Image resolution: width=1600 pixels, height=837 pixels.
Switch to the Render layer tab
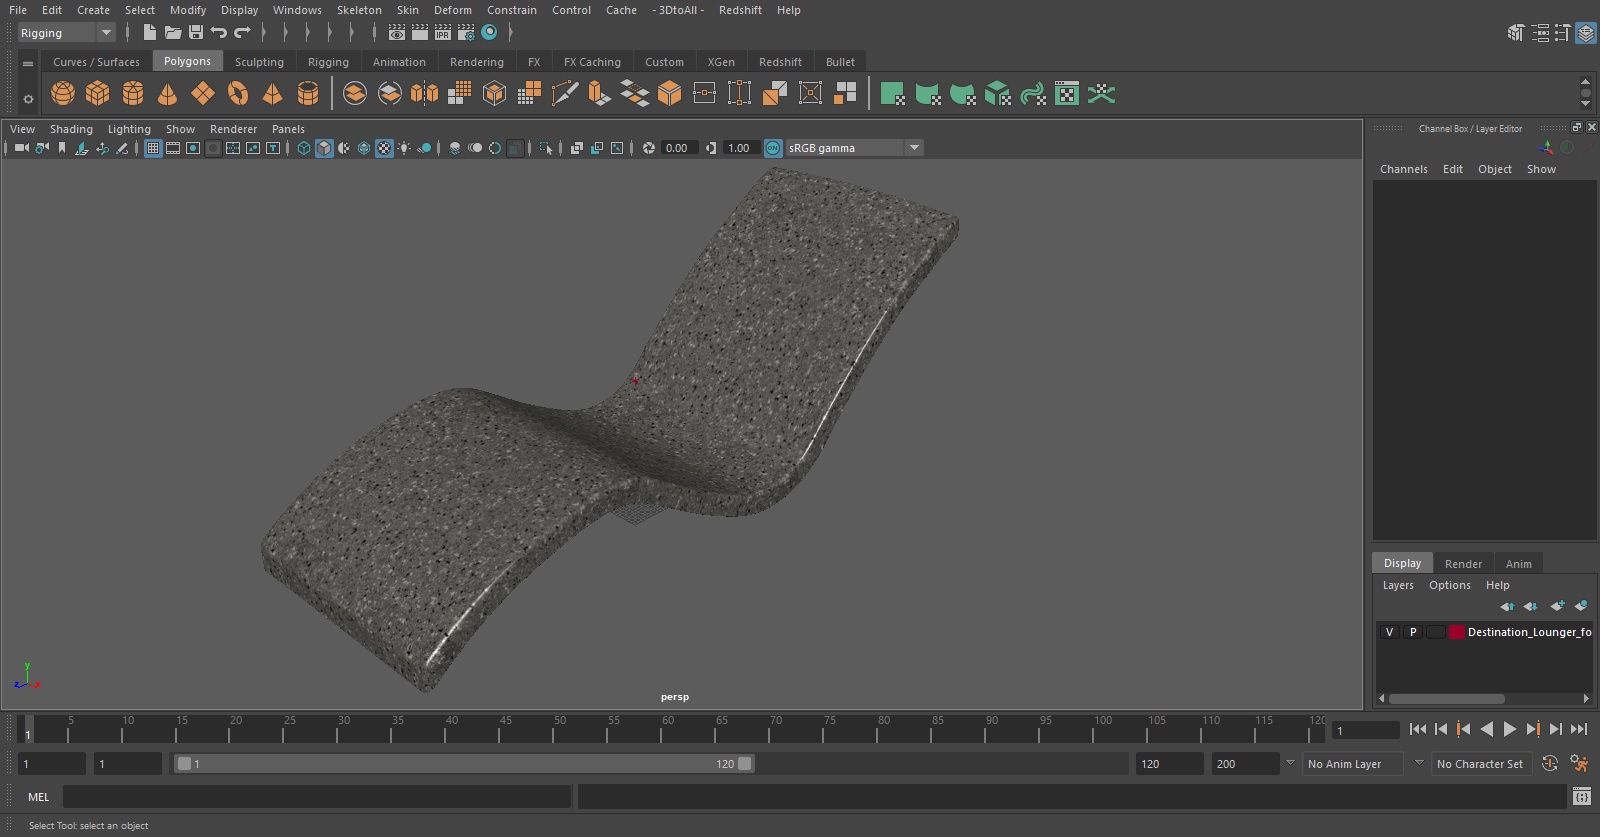coord(1463,564)
